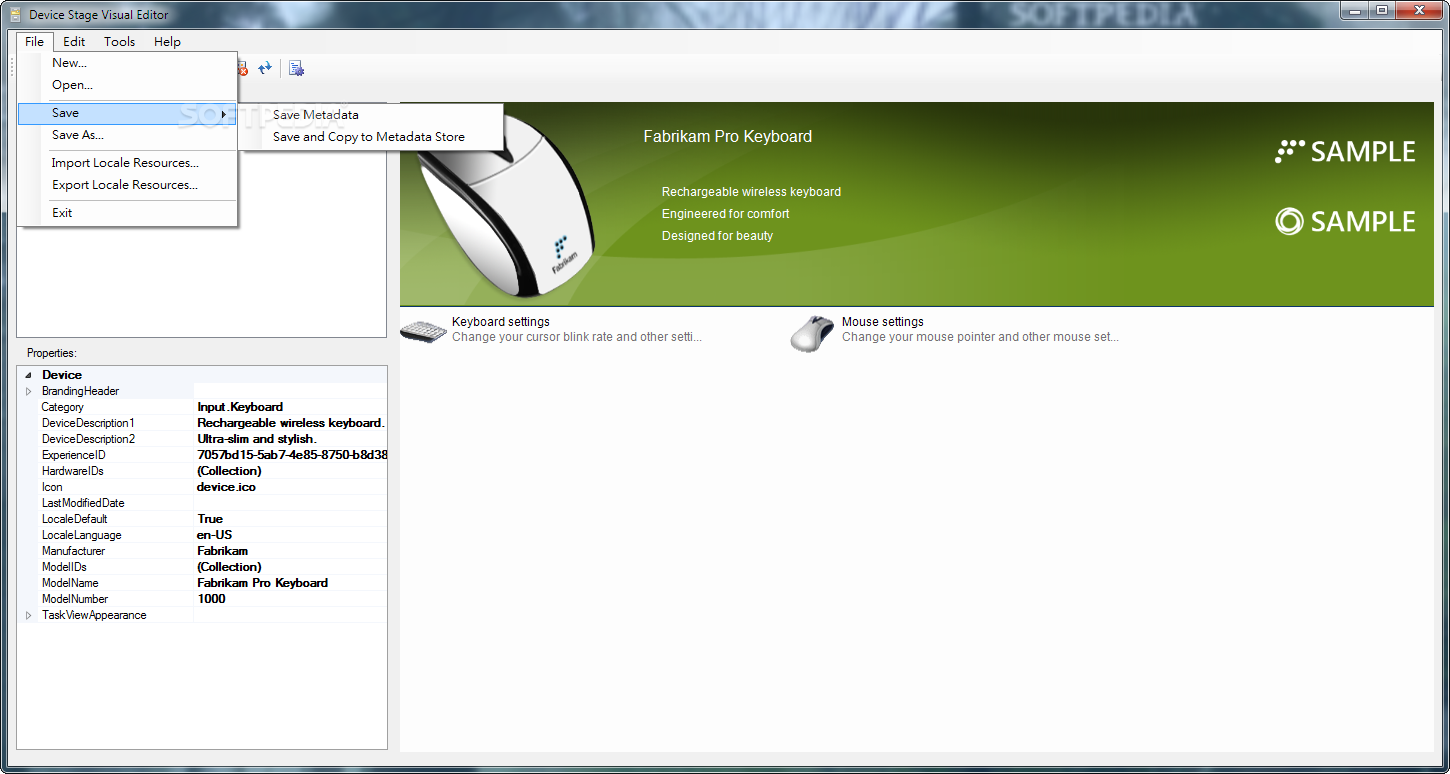Open the Tools menu
The image size is (1450, 774).
[x=120, y=41]
